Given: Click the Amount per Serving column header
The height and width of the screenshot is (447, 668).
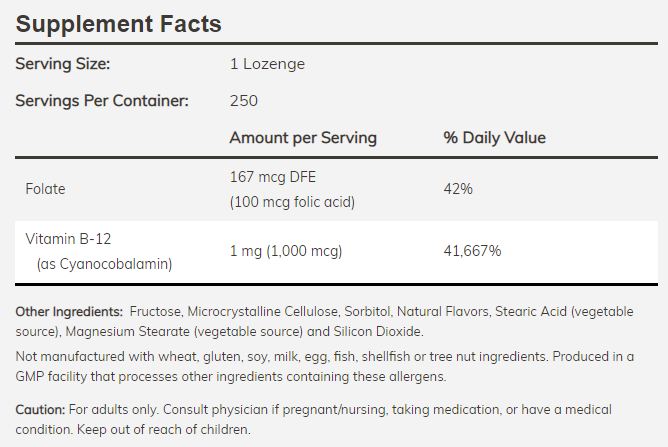Looking at the screenshot, I should (303, 137).
